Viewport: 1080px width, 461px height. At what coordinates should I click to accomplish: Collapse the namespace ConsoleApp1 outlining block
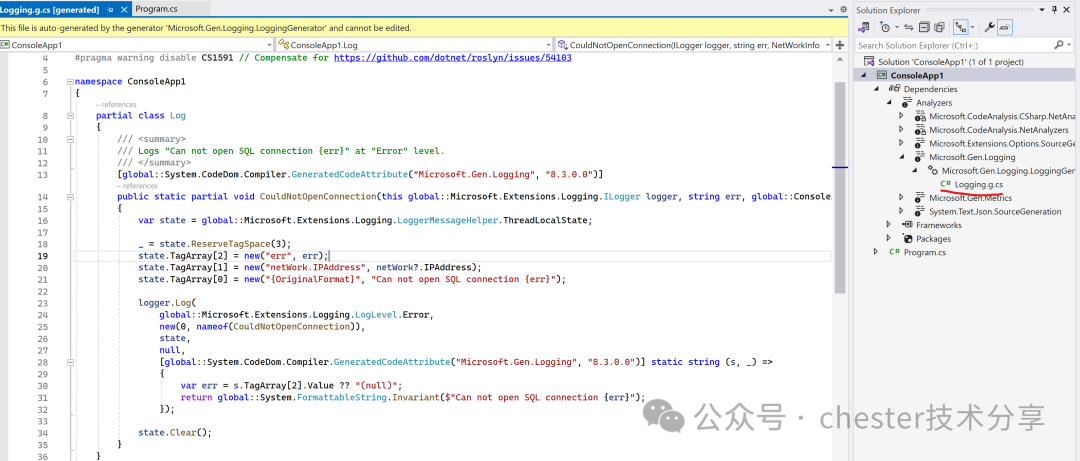70,81
